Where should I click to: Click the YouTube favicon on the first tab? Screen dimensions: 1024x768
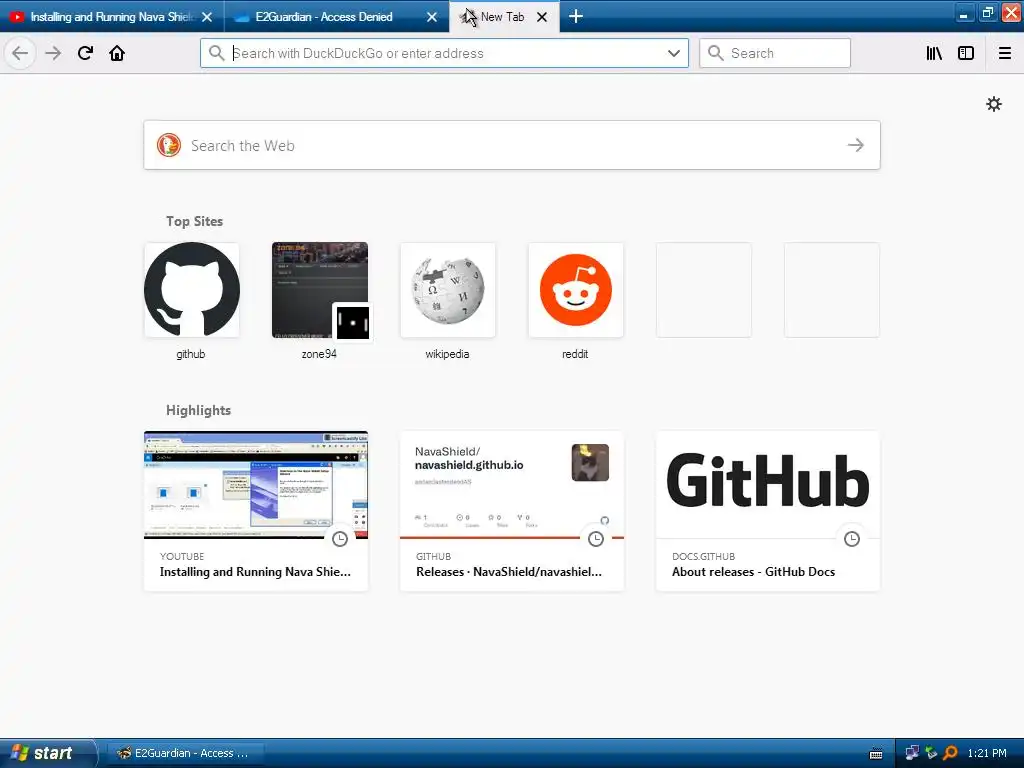17,17
